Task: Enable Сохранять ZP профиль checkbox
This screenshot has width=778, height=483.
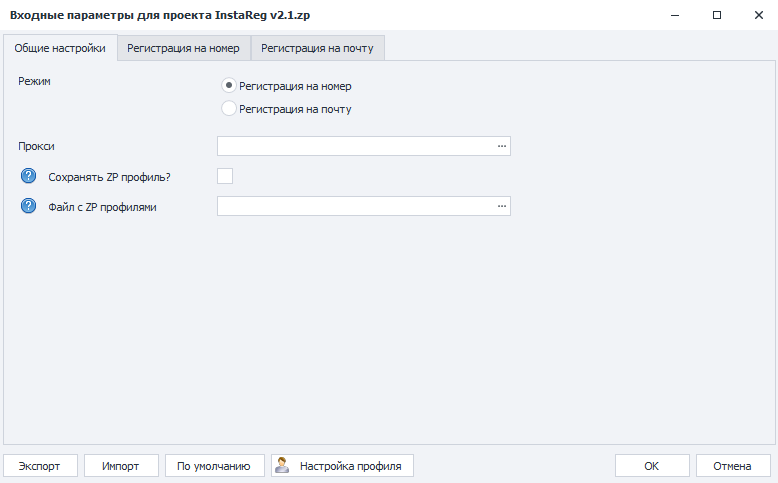Action: click(225, 176)
